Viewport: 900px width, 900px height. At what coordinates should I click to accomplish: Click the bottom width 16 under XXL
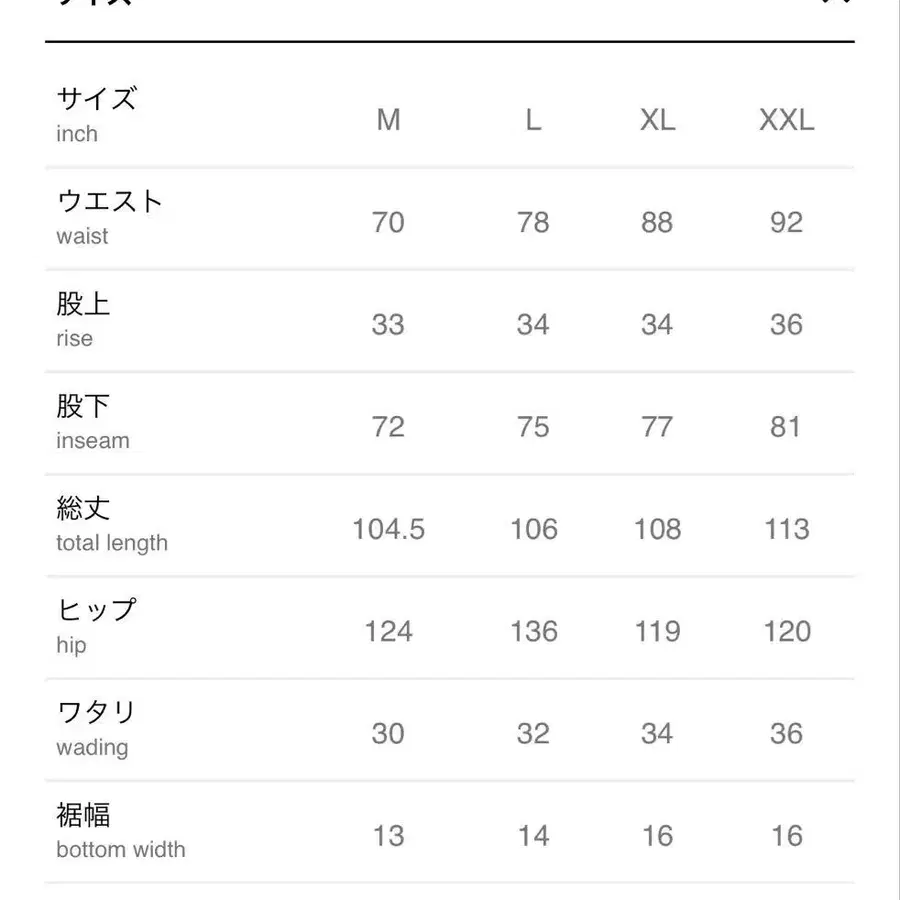tap(787, 835)
